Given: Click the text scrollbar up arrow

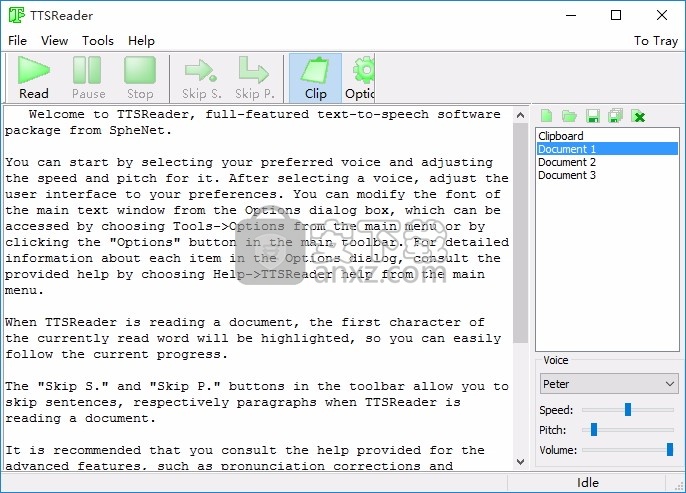Looking at the screenshot, I should point(520,115).
